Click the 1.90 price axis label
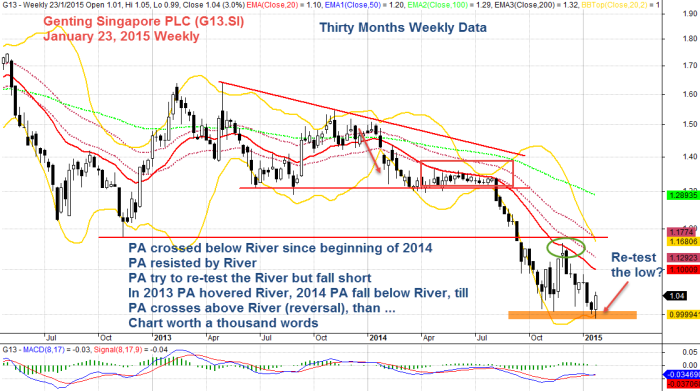 pyautogui.click(x=690, y=14)
